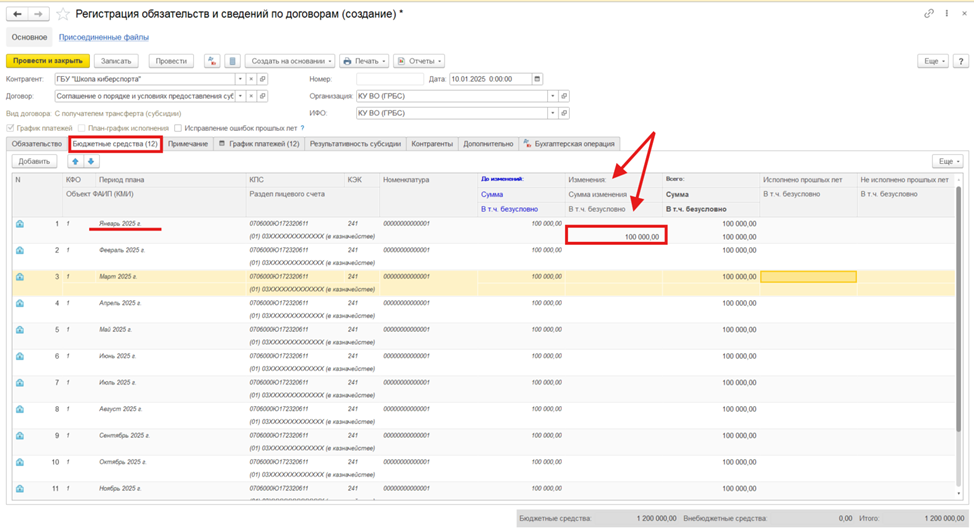Screen dimensions: 974x528
Task: Open Присоединенные файлы link
Action: (x=104, y=37)
